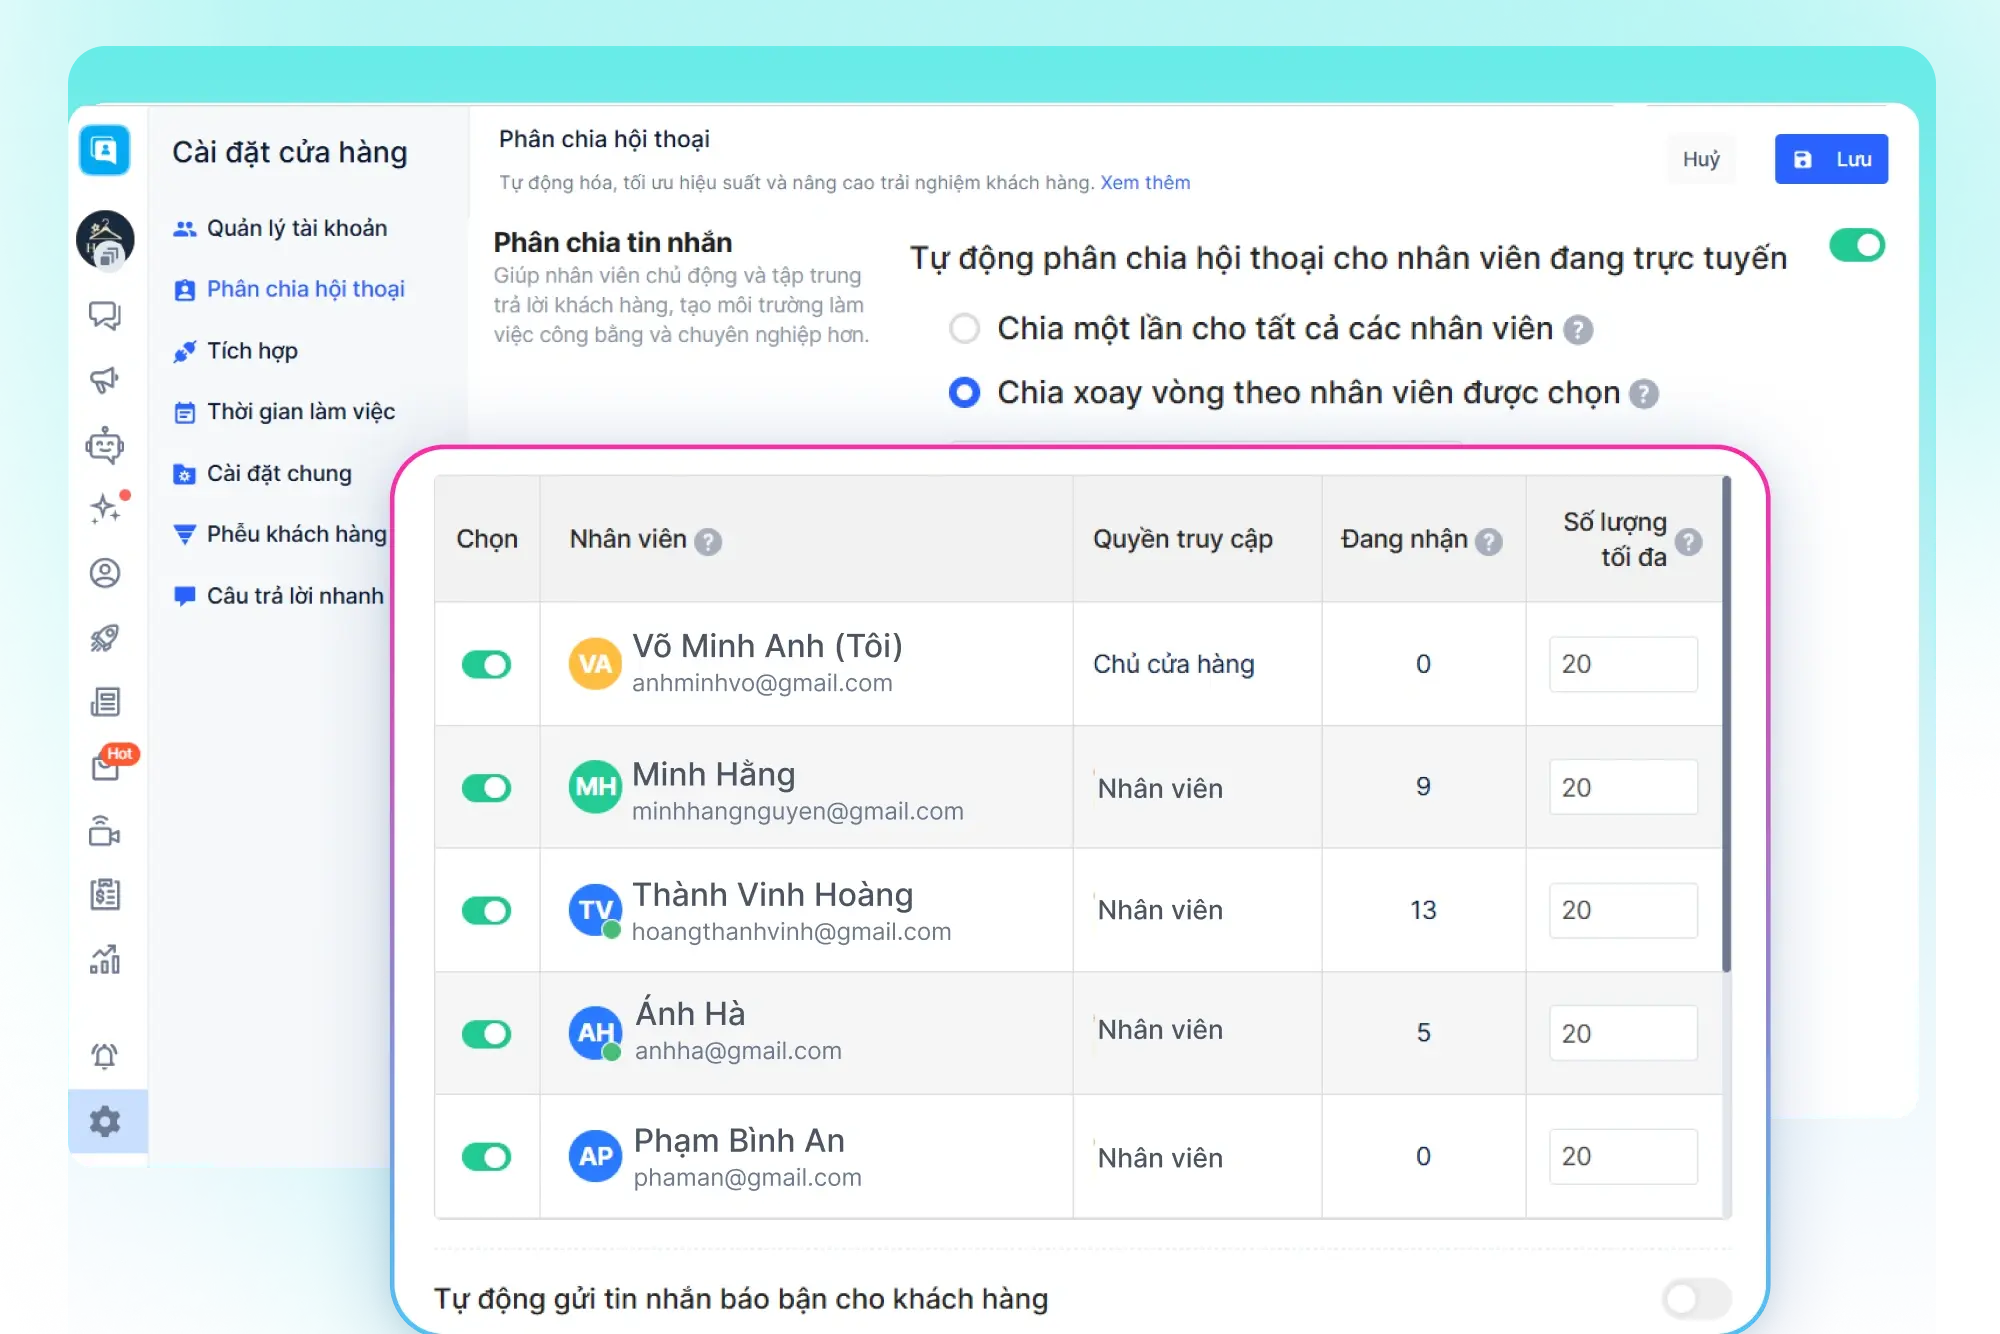Open Câu trả lời nhanh menu item
Viewport: 2000px width, 1334px height.
(x=294, y=596)
